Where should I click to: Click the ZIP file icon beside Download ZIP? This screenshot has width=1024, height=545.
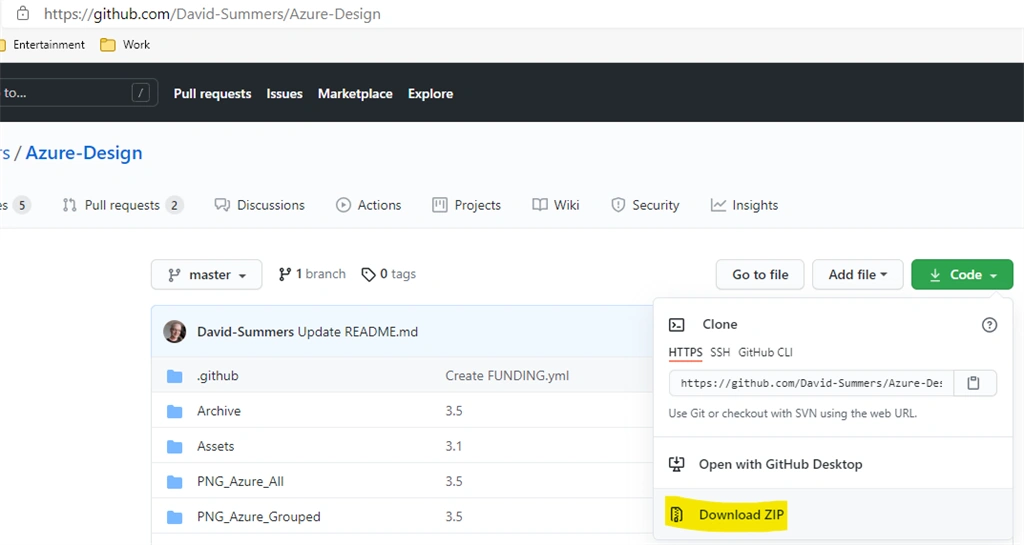coord(677,514)
